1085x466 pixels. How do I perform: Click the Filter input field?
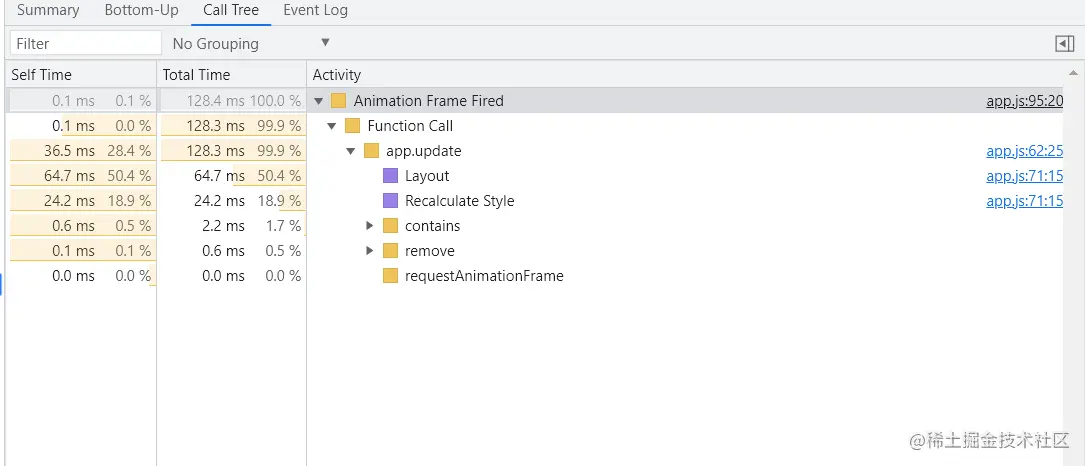tap(85, 43)
